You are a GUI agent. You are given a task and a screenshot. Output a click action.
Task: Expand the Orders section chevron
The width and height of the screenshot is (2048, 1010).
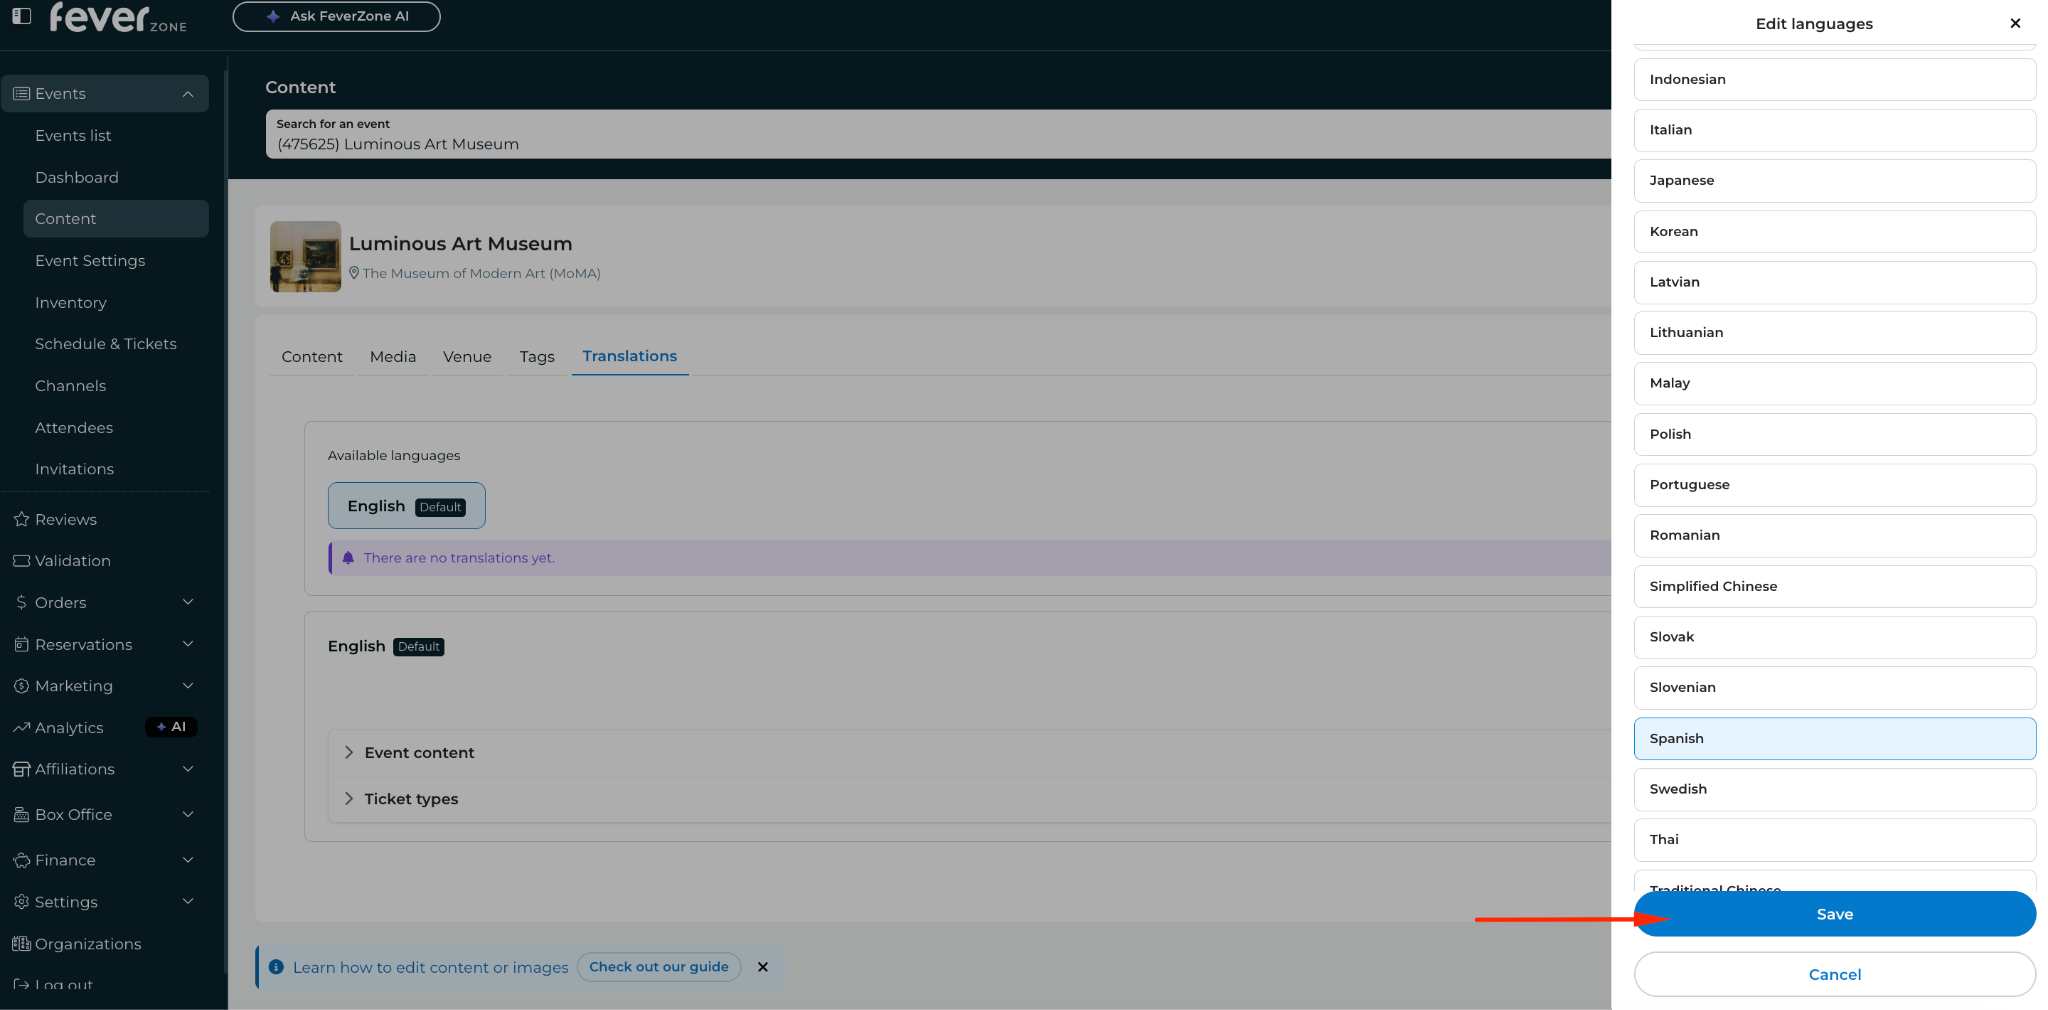(188, 602)
